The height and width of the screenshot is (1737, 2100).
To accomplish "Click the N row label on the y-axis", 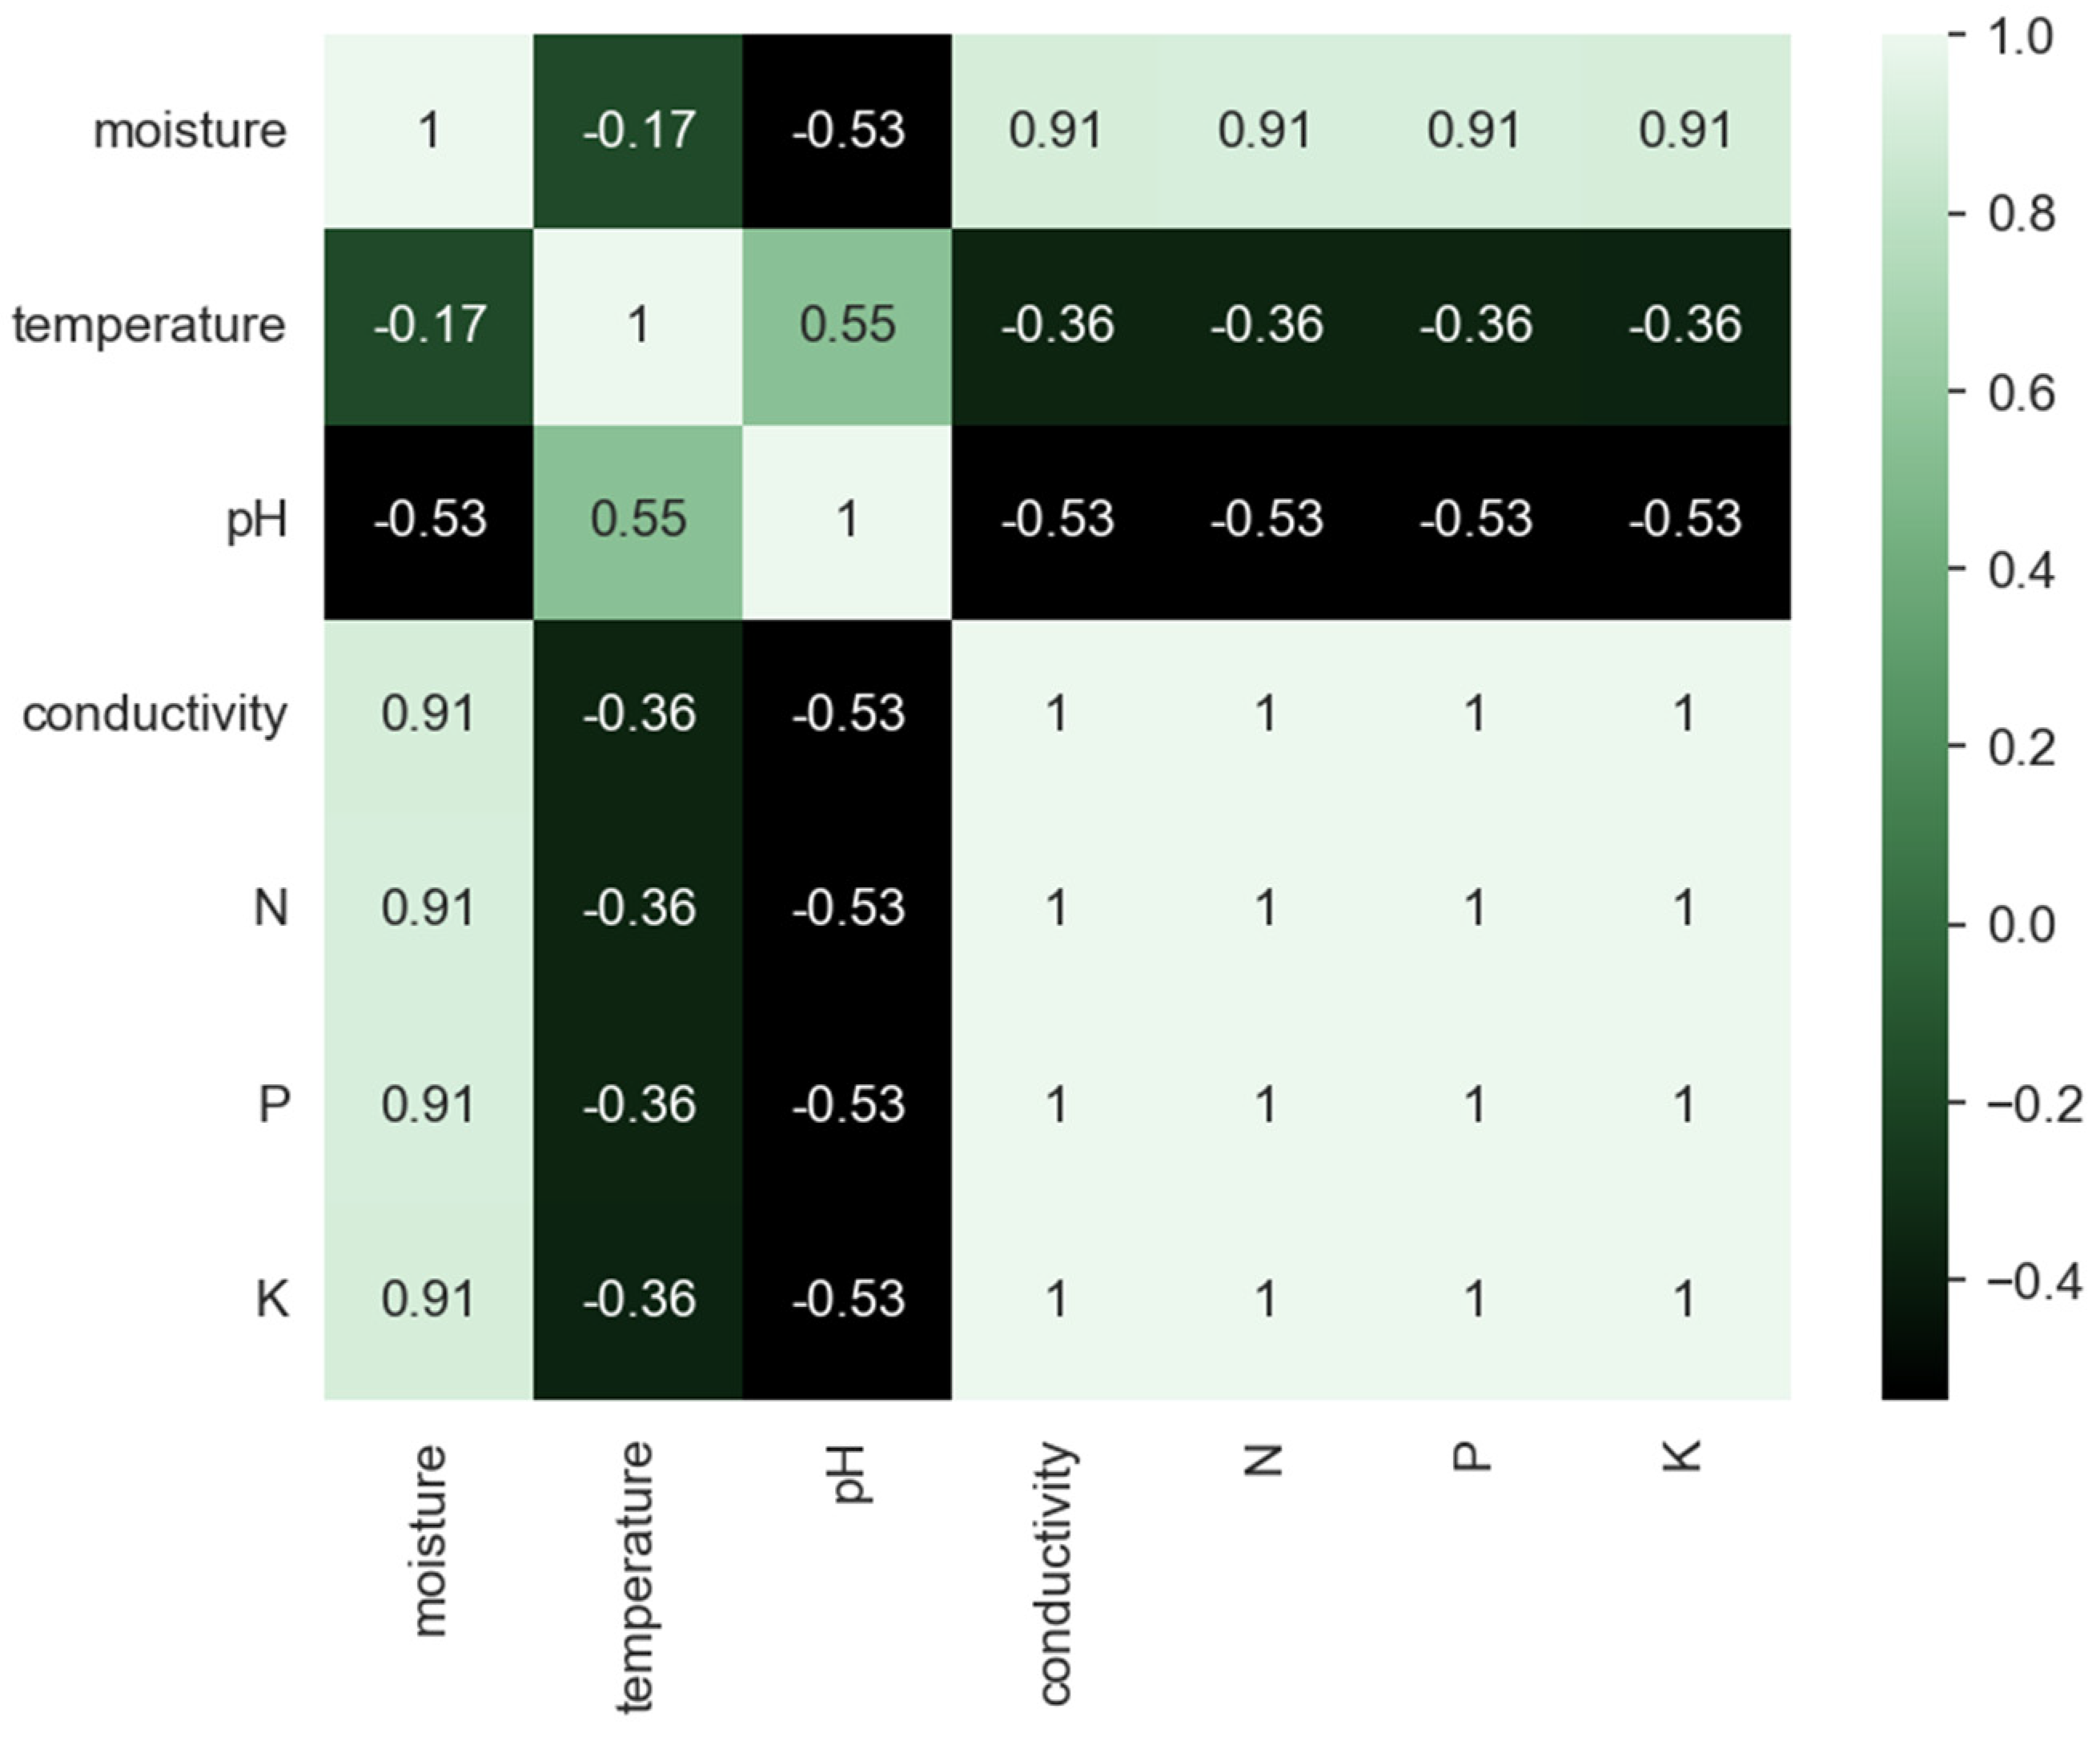I will (x=271, y=908).
